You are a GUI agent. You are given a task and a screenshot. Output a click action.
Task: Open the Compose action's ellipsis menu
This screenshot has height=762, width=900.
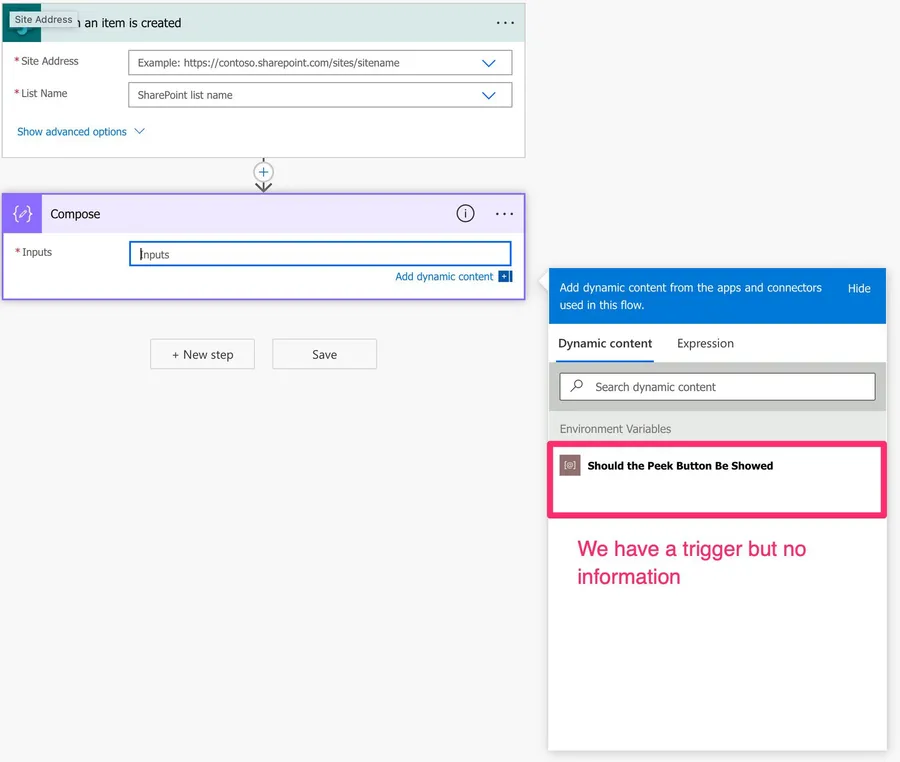pyautogui.click(x=505, y=214)
